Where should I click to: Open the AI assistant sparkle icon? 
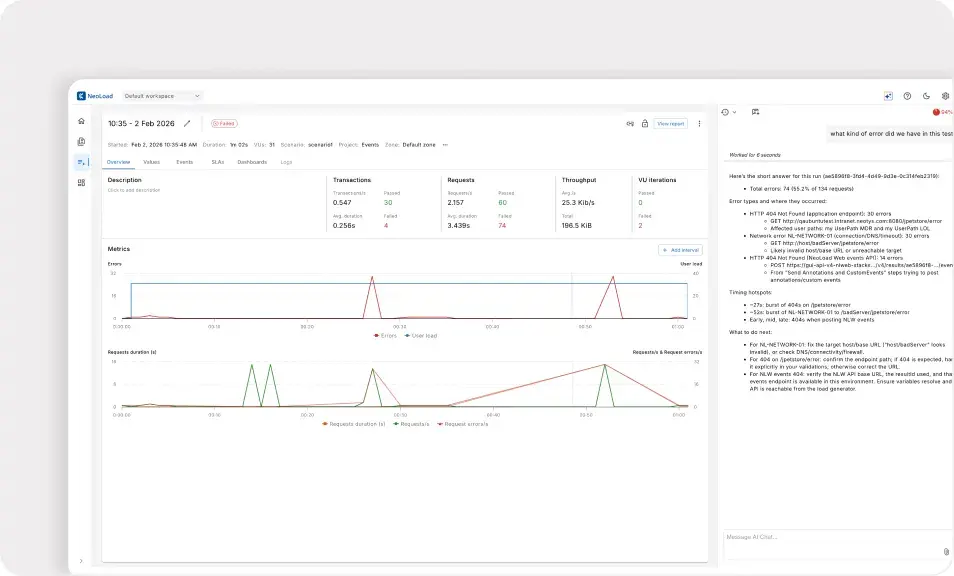pos(888,96)
